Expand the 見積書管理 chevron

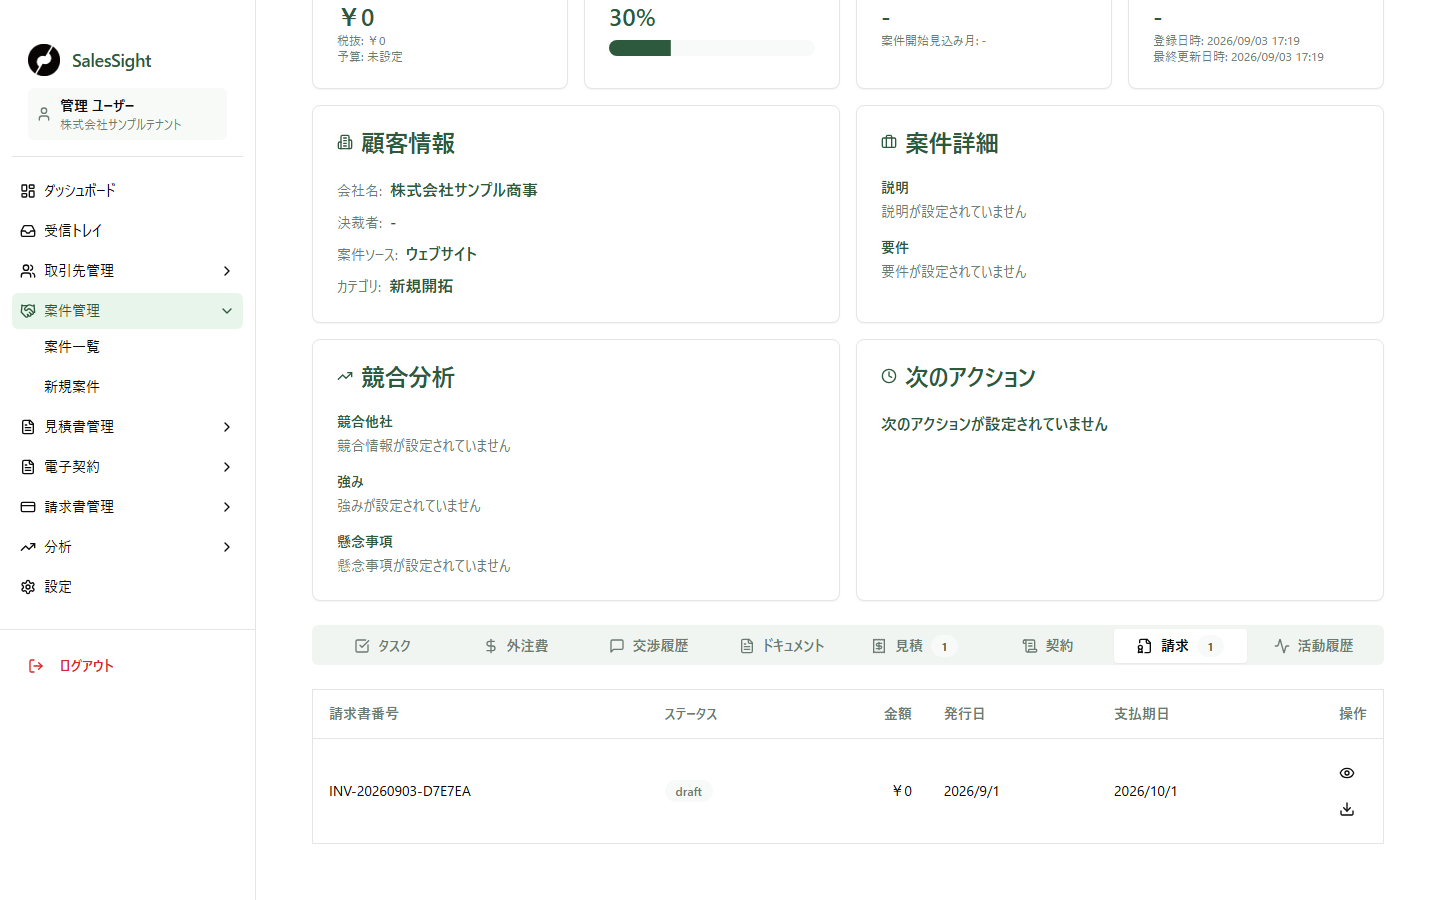tap(227, 427)
